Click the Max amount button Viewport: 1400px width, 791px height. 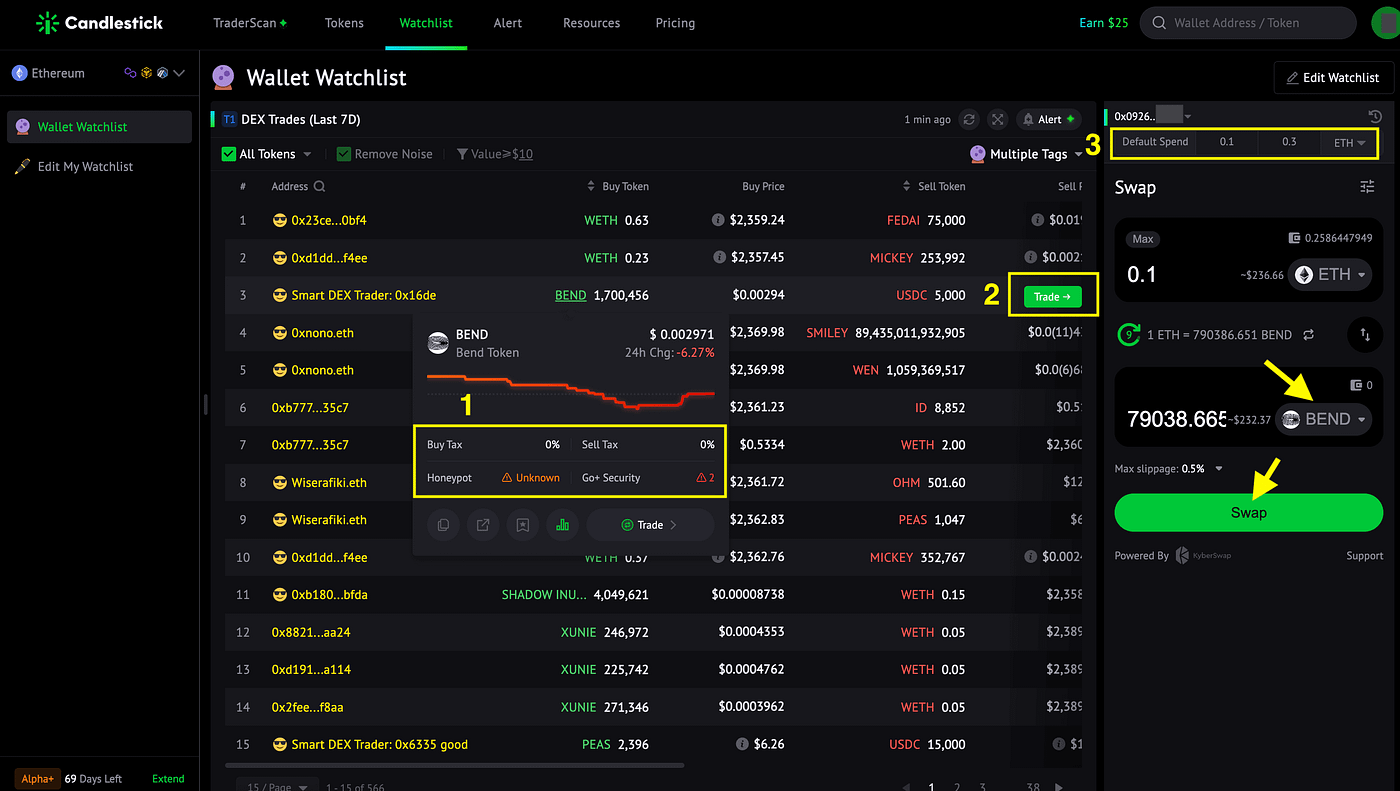coord(1143,239)
